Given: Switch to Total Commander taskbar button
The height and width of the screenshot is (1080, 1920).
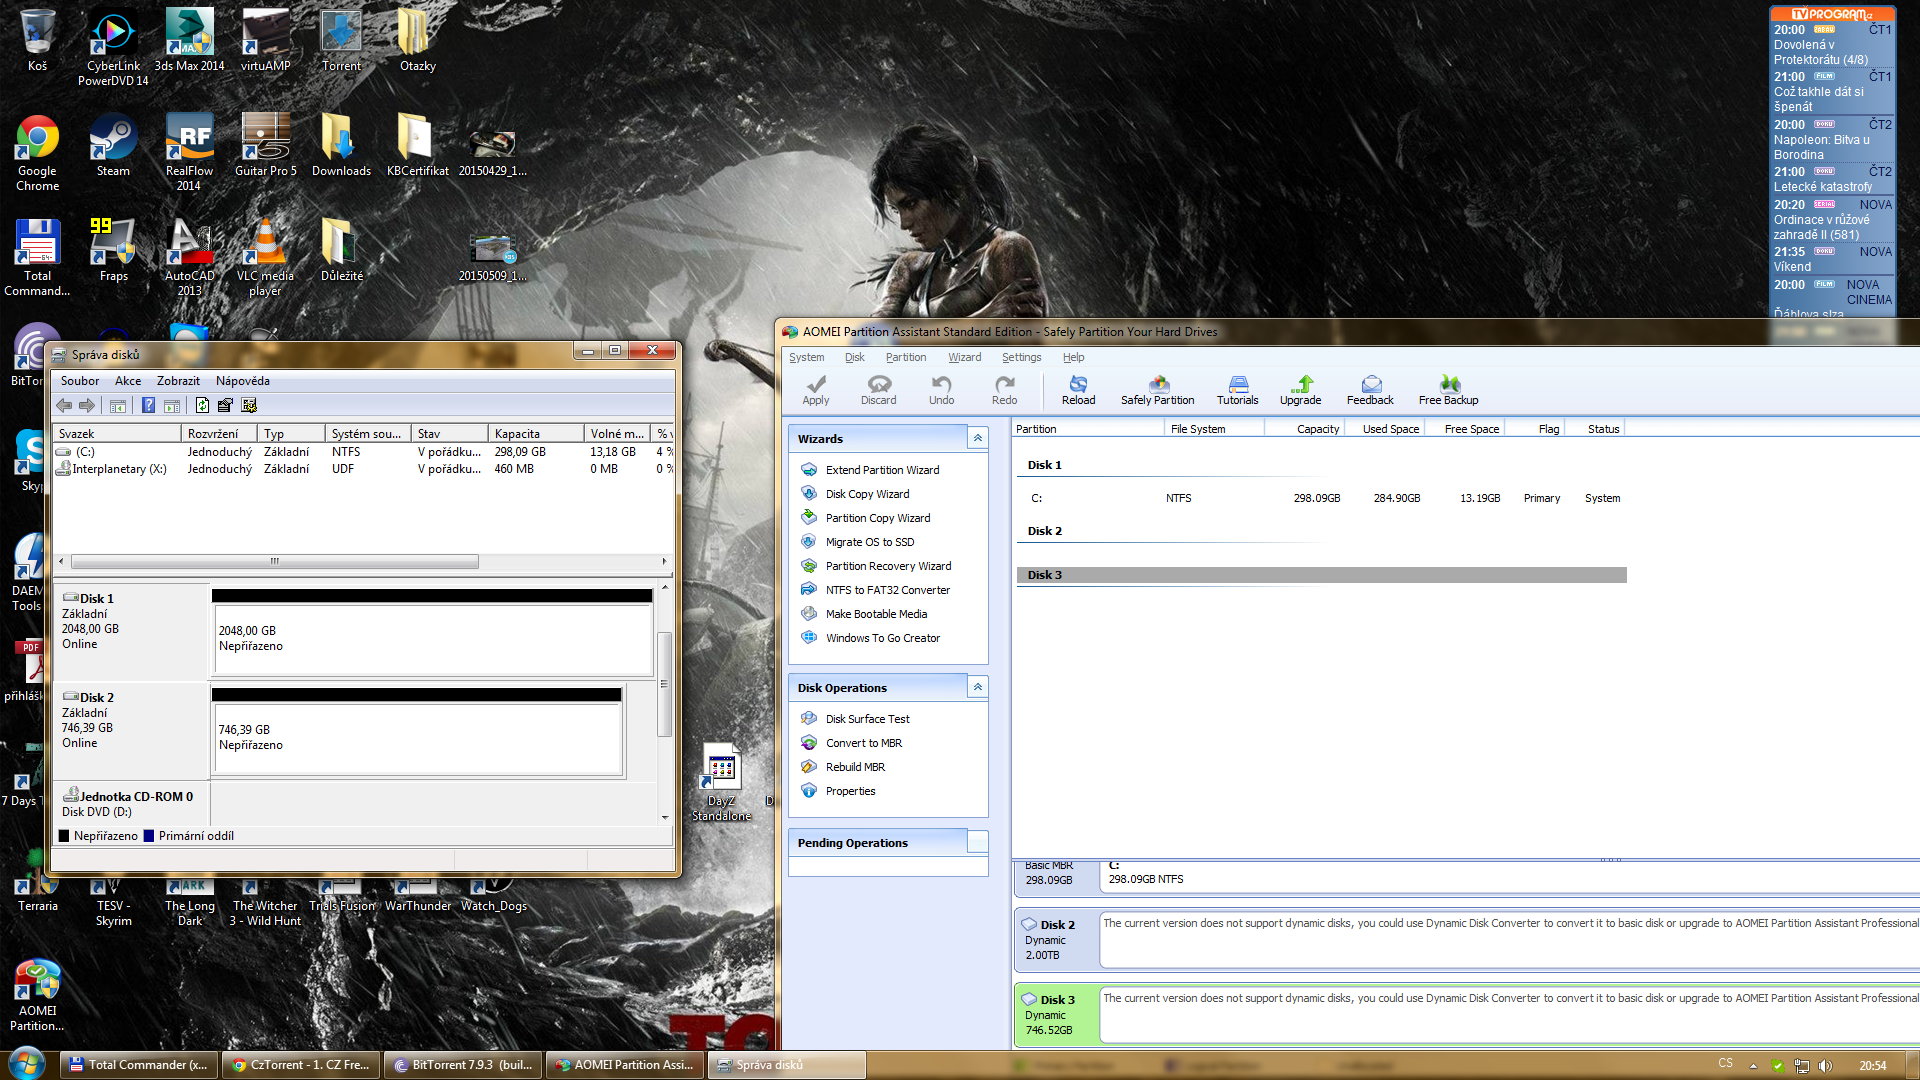Looking at the screenshot, I should tap(138, 1065).
